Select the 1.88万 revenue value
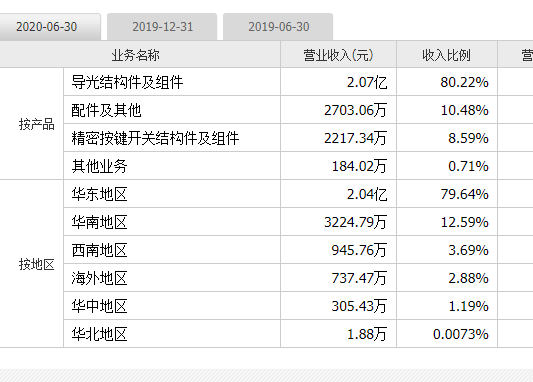Viewport: 533px width, 382px height. (367, 334)
